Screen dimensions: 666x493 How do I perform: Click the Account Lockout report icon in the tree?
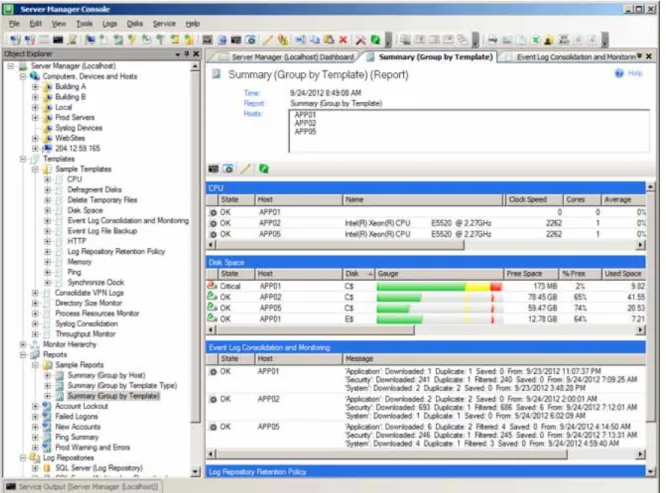pyautogui.click(x=47, y=406)
